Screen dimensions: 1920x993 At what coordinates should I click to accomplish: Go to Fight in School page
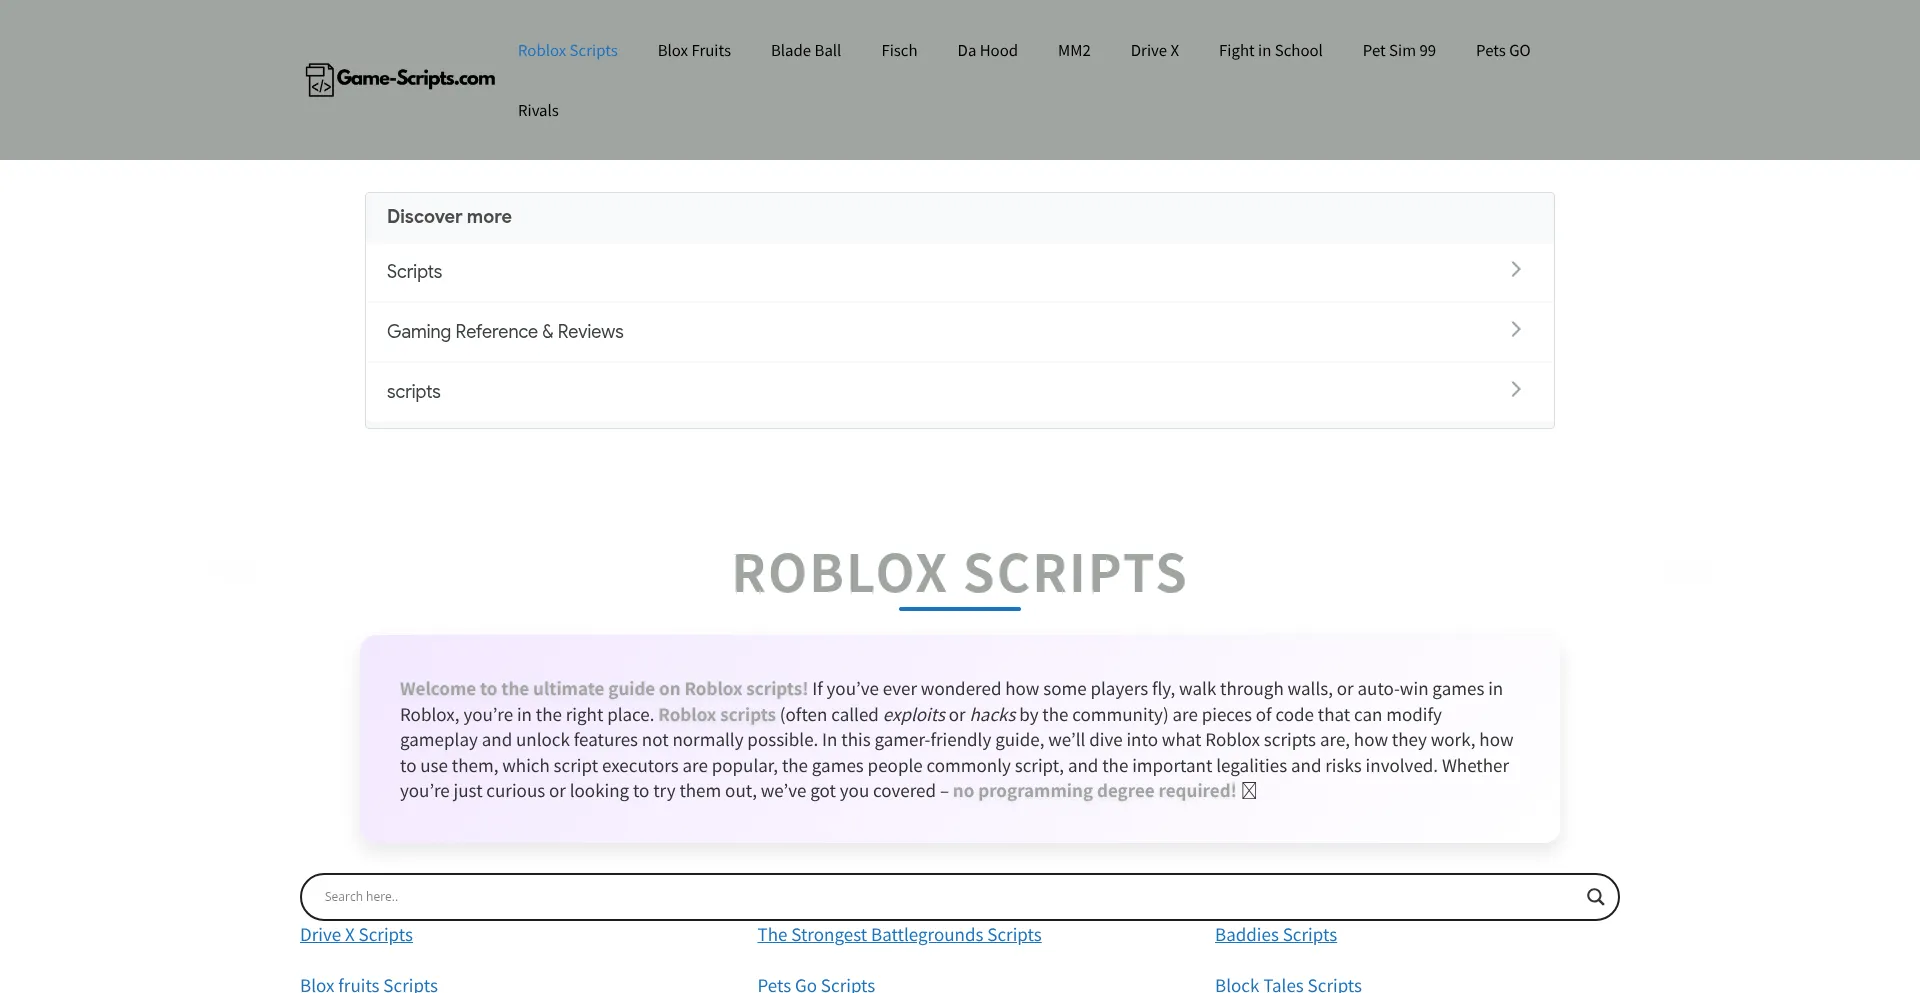pyautogui.click(x=1270, y=50)
